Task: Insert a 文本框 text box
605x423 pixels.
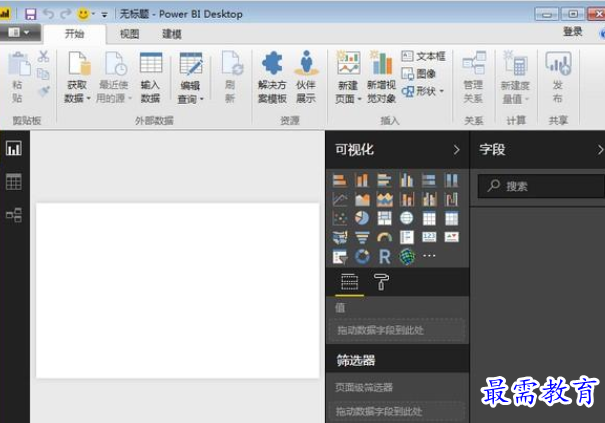Action: click(423, 56)
